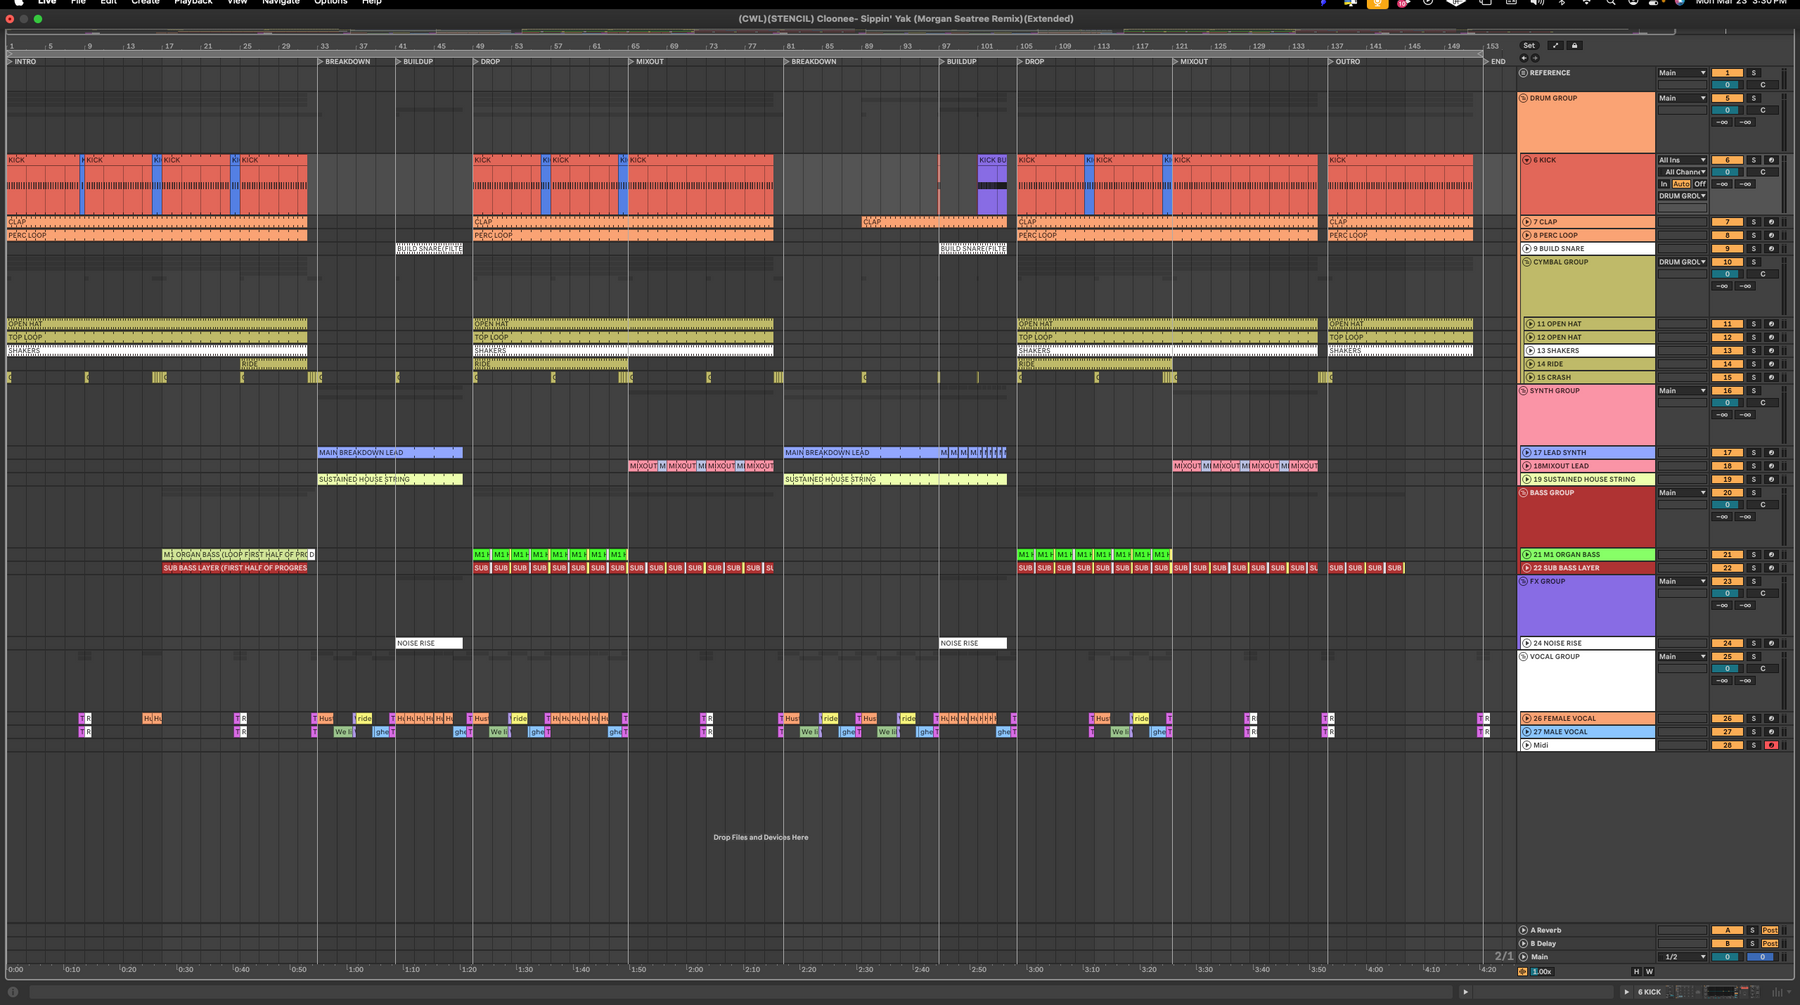Viewport: 1800px width, 1005px height.
Task: Fold the DRUM GROUP track group
Action: click(1523, 98)
